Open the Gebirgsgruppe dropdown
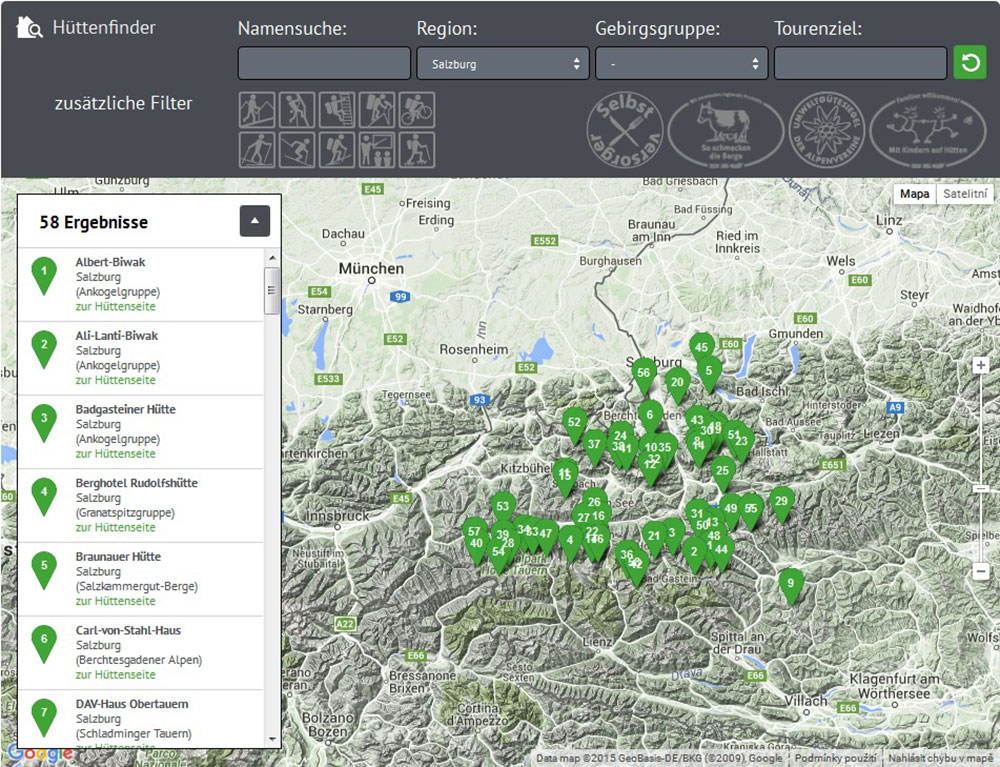Image resolution: width=1000 pixels, height=767 pixels. [681, 63]
